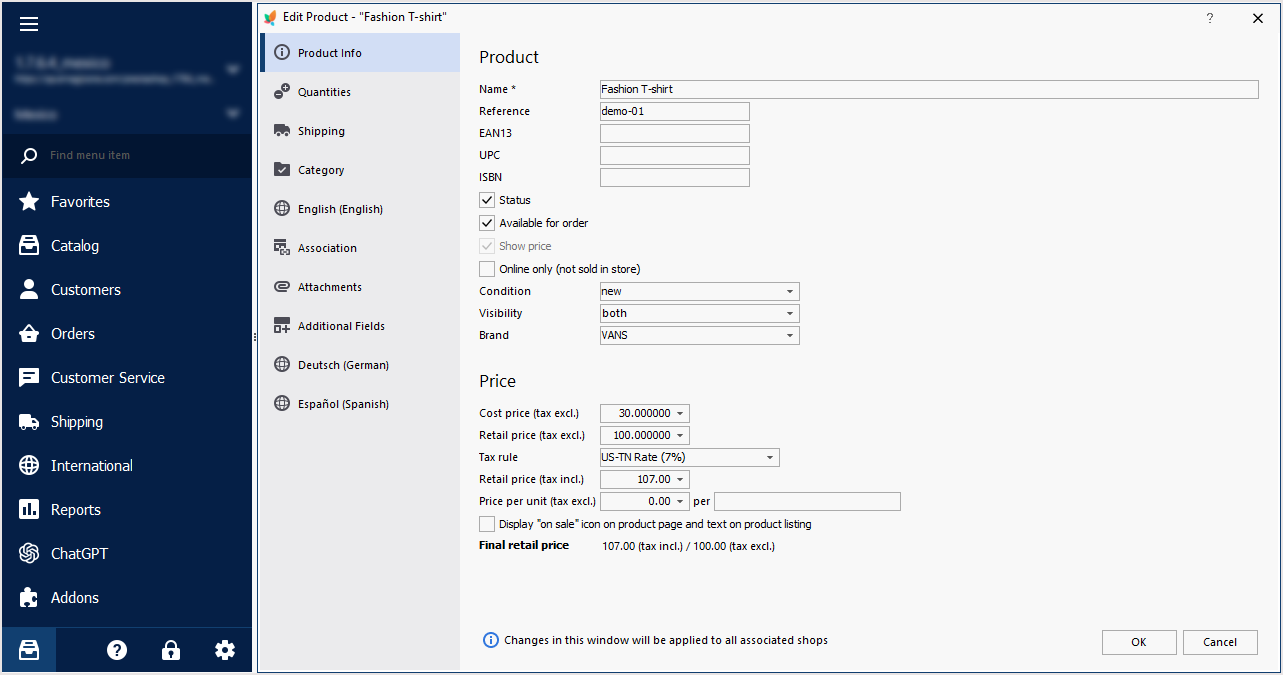Click the ChatGPT sidebar icon
The image size is (1283, 675).
(x=29, y=553)
